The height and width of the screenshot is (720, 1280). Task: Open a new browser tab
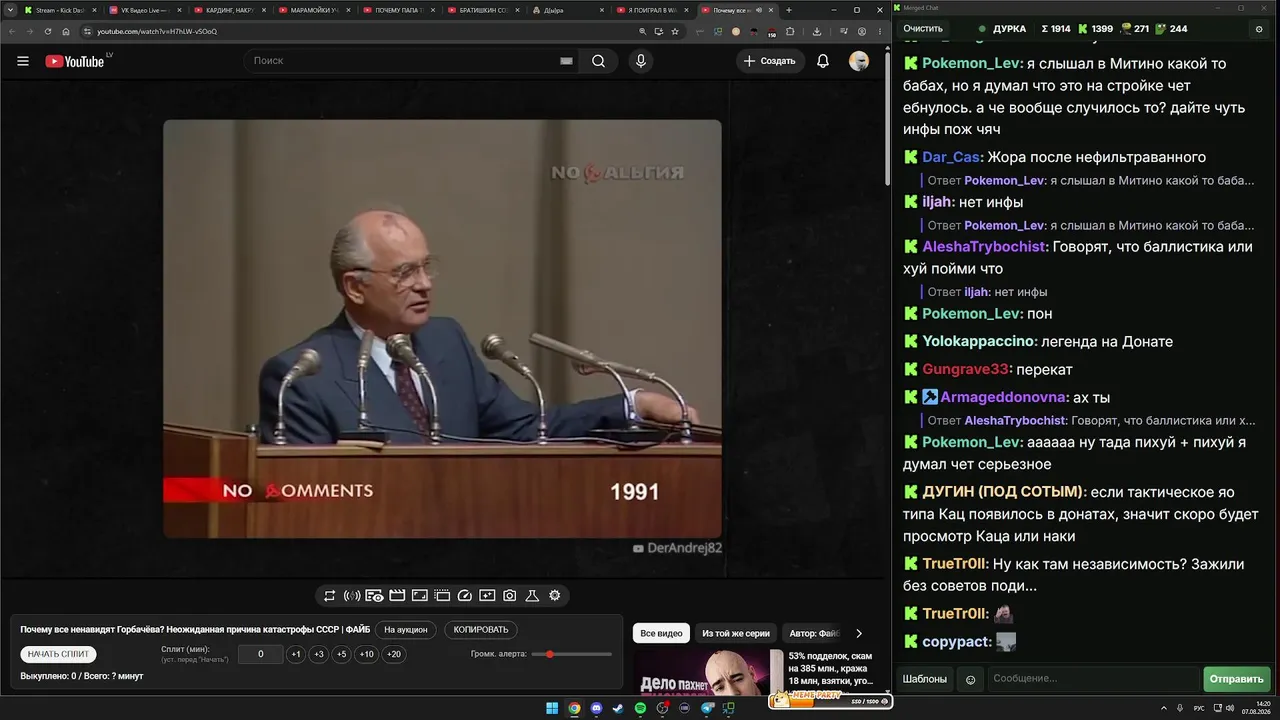click(x=789, y=10)
